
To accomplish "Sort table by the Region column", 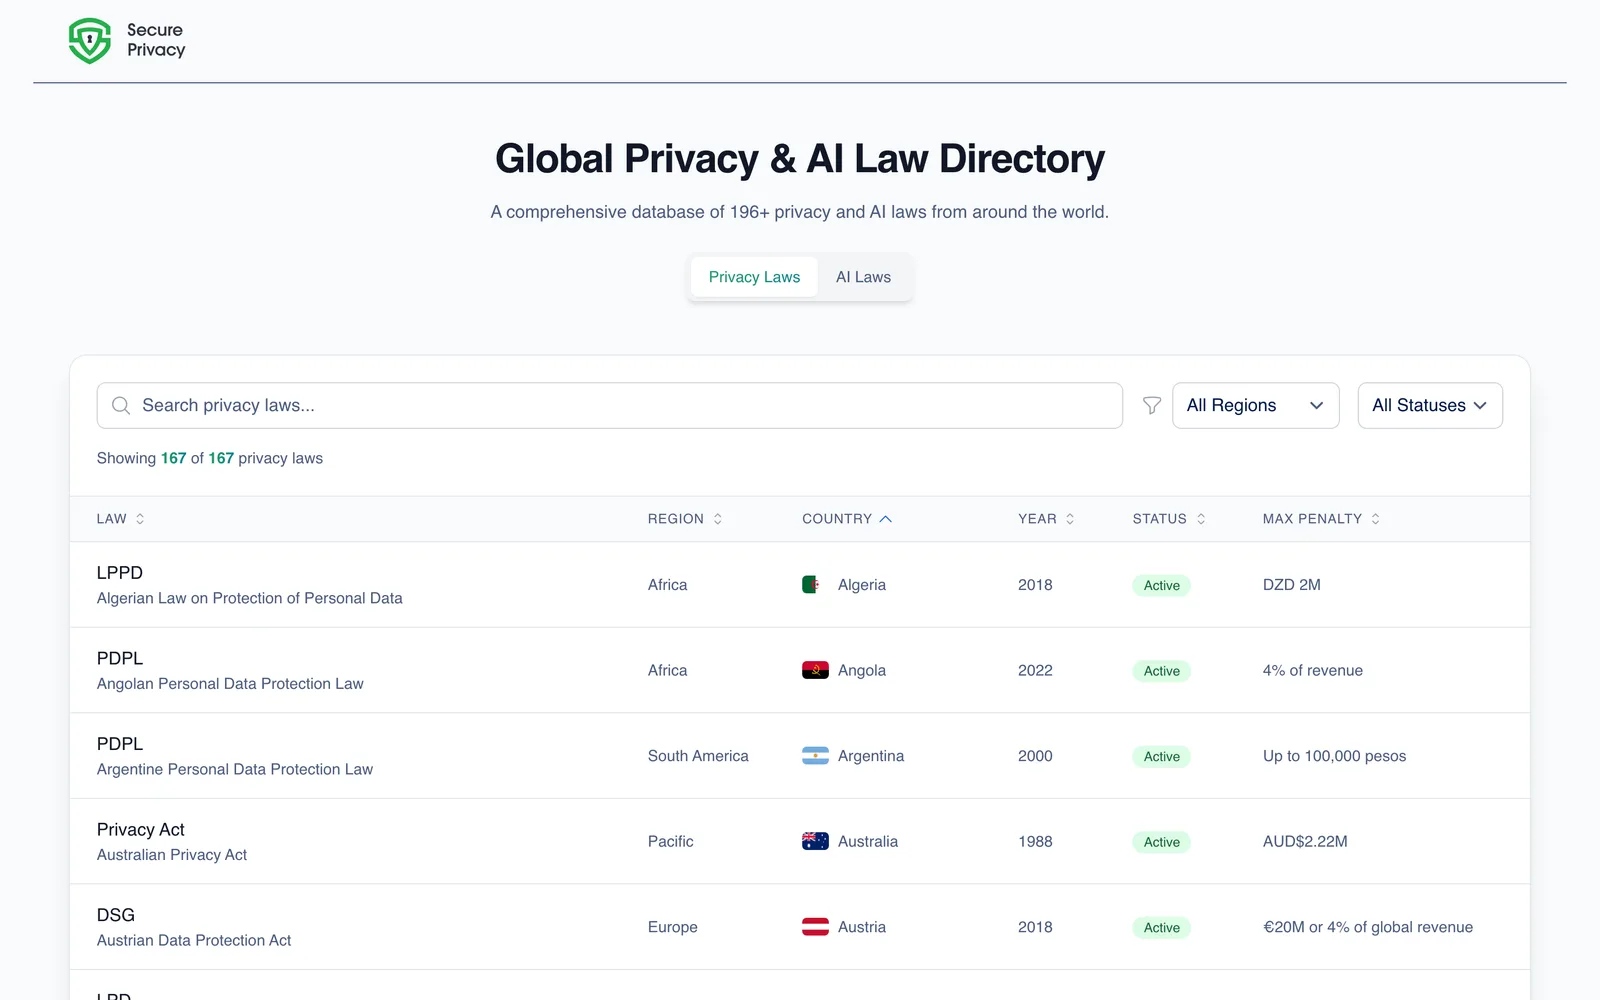I will click(x=685, y=519).
